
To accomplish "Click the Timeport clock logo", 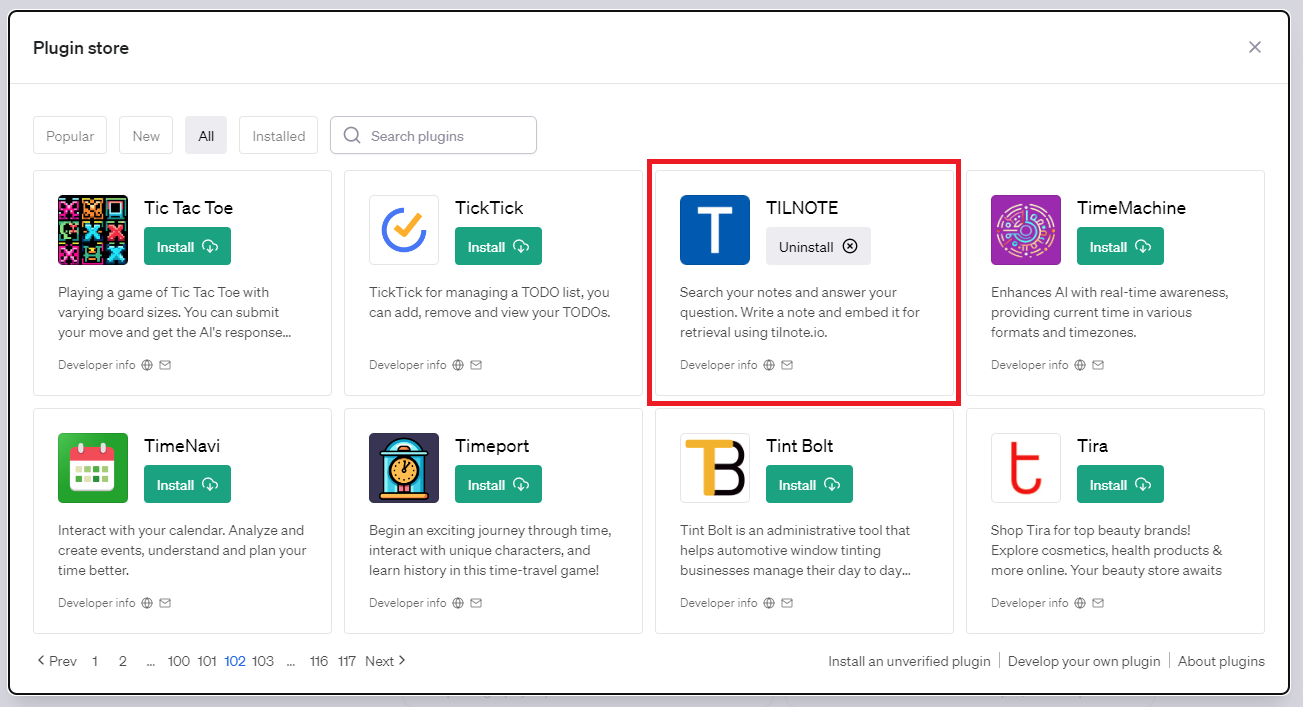I will [x=404, y=468].
